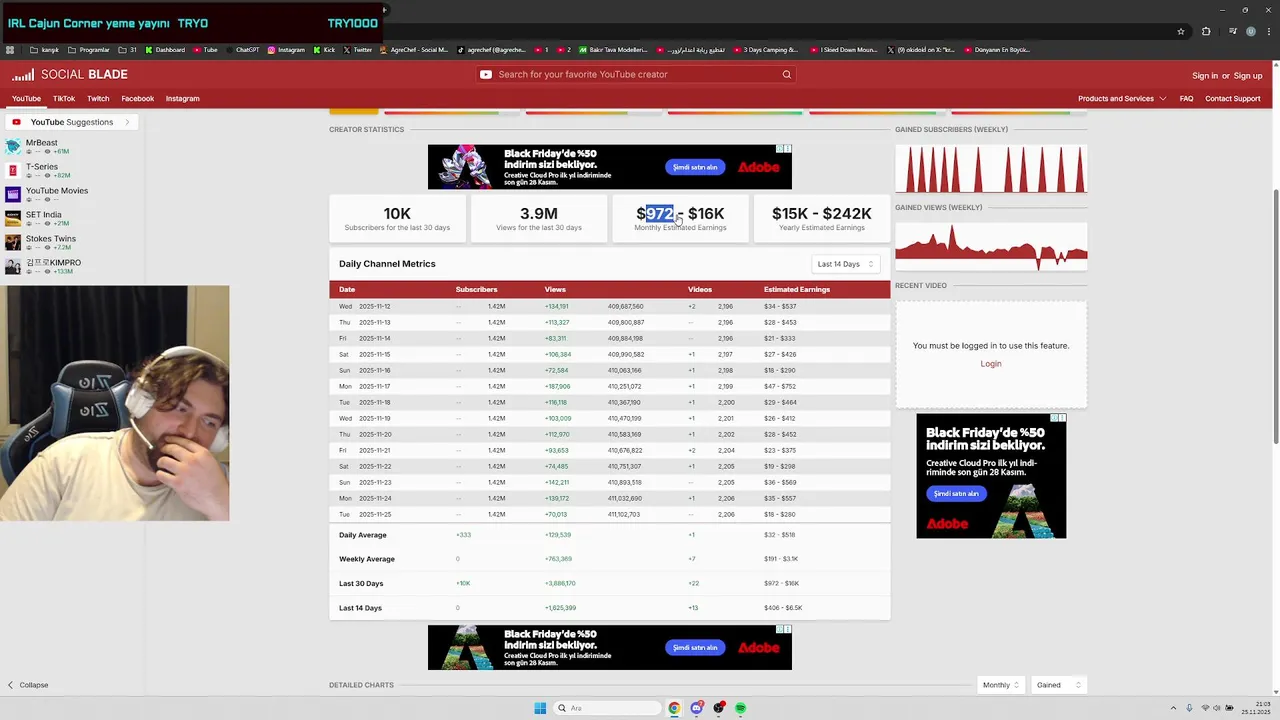Click Şimdi satın alın on the sidebar Adobe ad

[x=957, y=494]
